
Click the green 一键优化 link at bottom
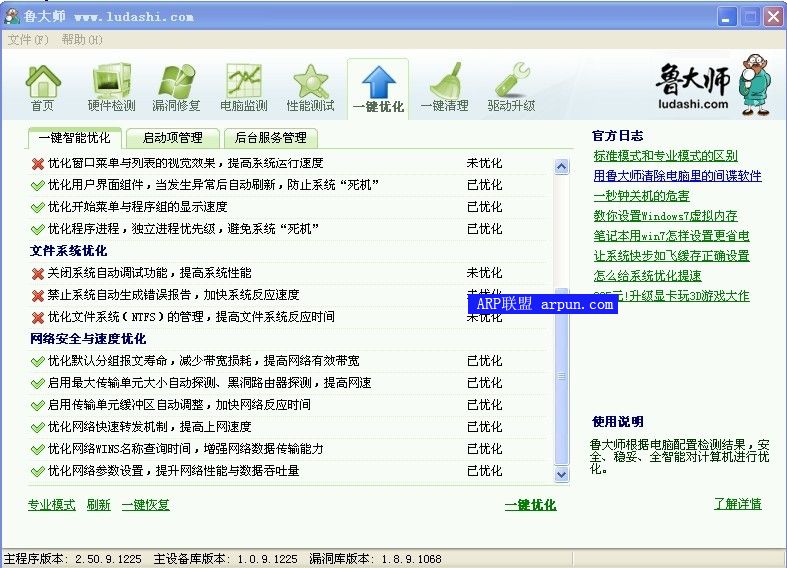click(x=530, y=505)
